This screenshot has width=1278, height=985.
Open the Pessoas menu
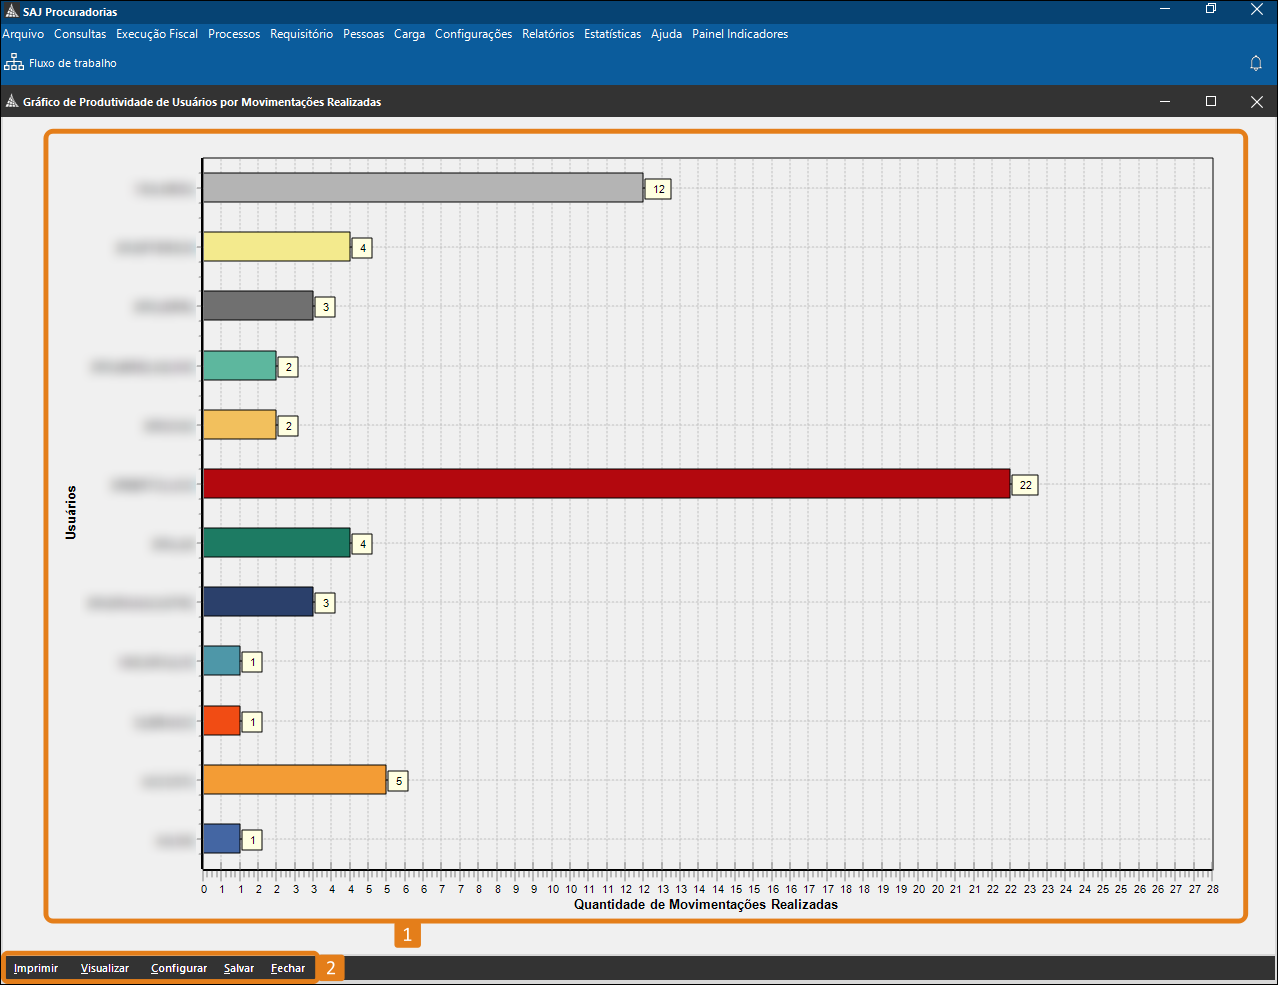pos(363,34)
